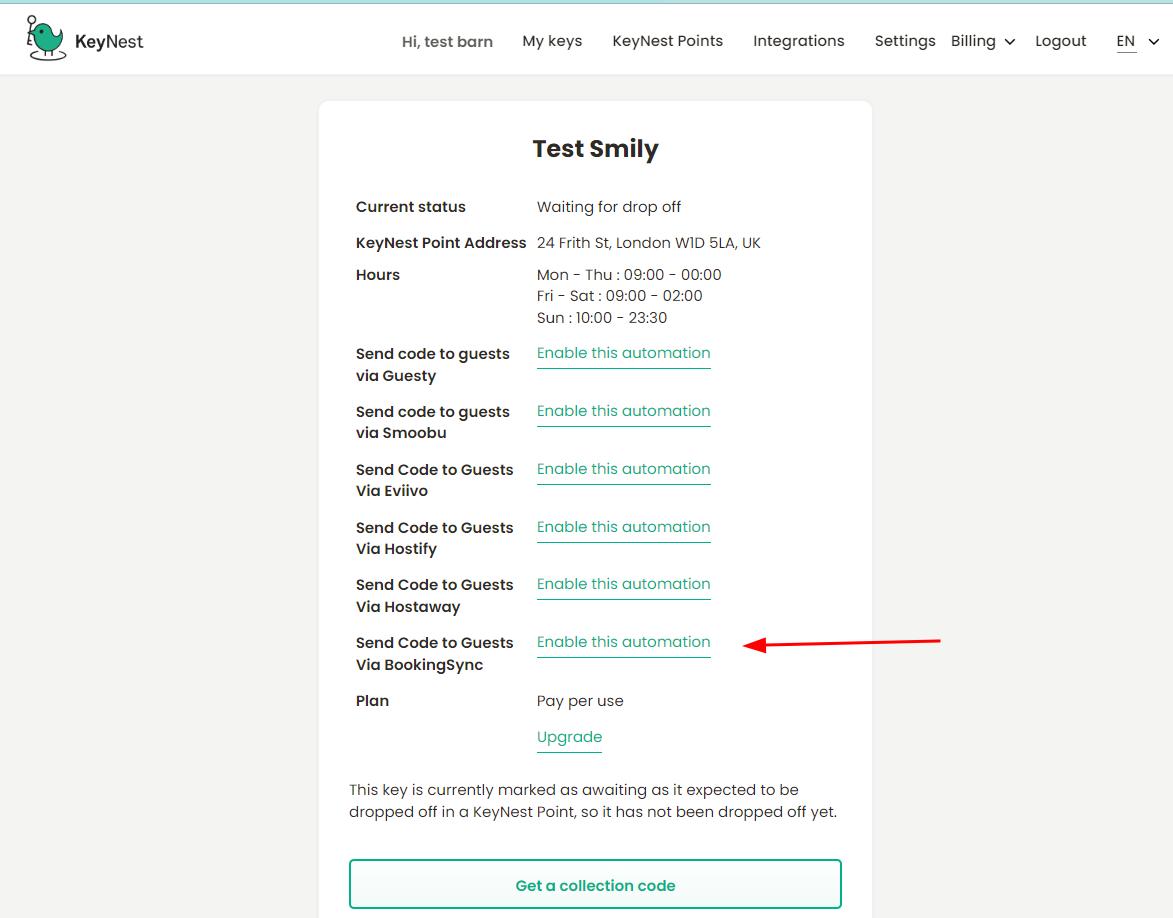Viewport: 1173px width, 918px height.
Task: Click the address 24 Frith St, London
Action: (648, 243)
